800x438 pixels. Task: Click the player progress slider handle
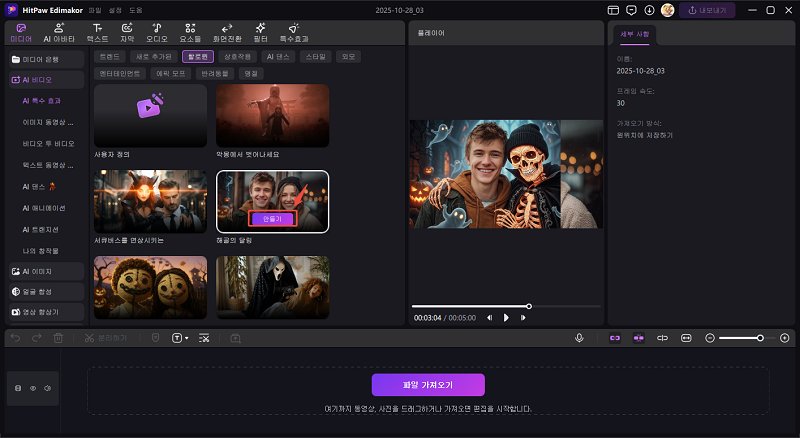point(529,306)
